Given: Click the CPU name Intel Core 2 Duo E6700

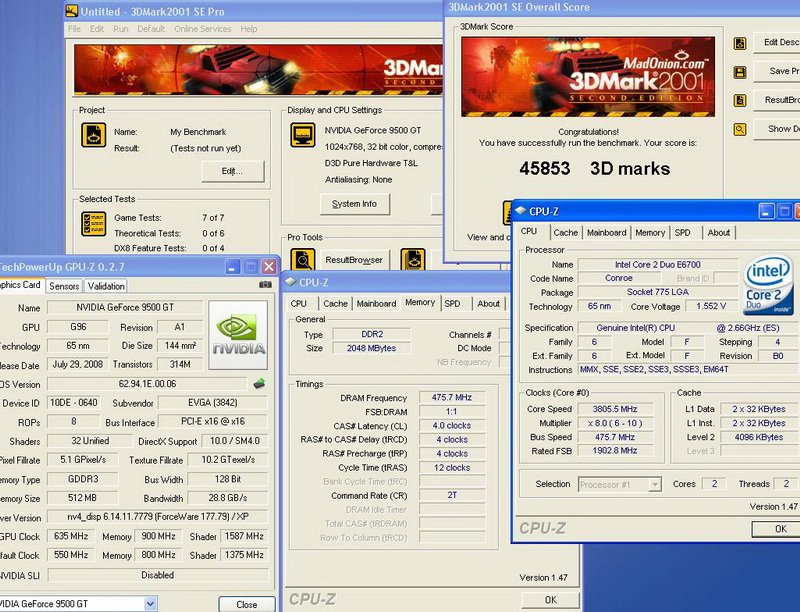Looking at the screenshot, I should coord(658,265).
